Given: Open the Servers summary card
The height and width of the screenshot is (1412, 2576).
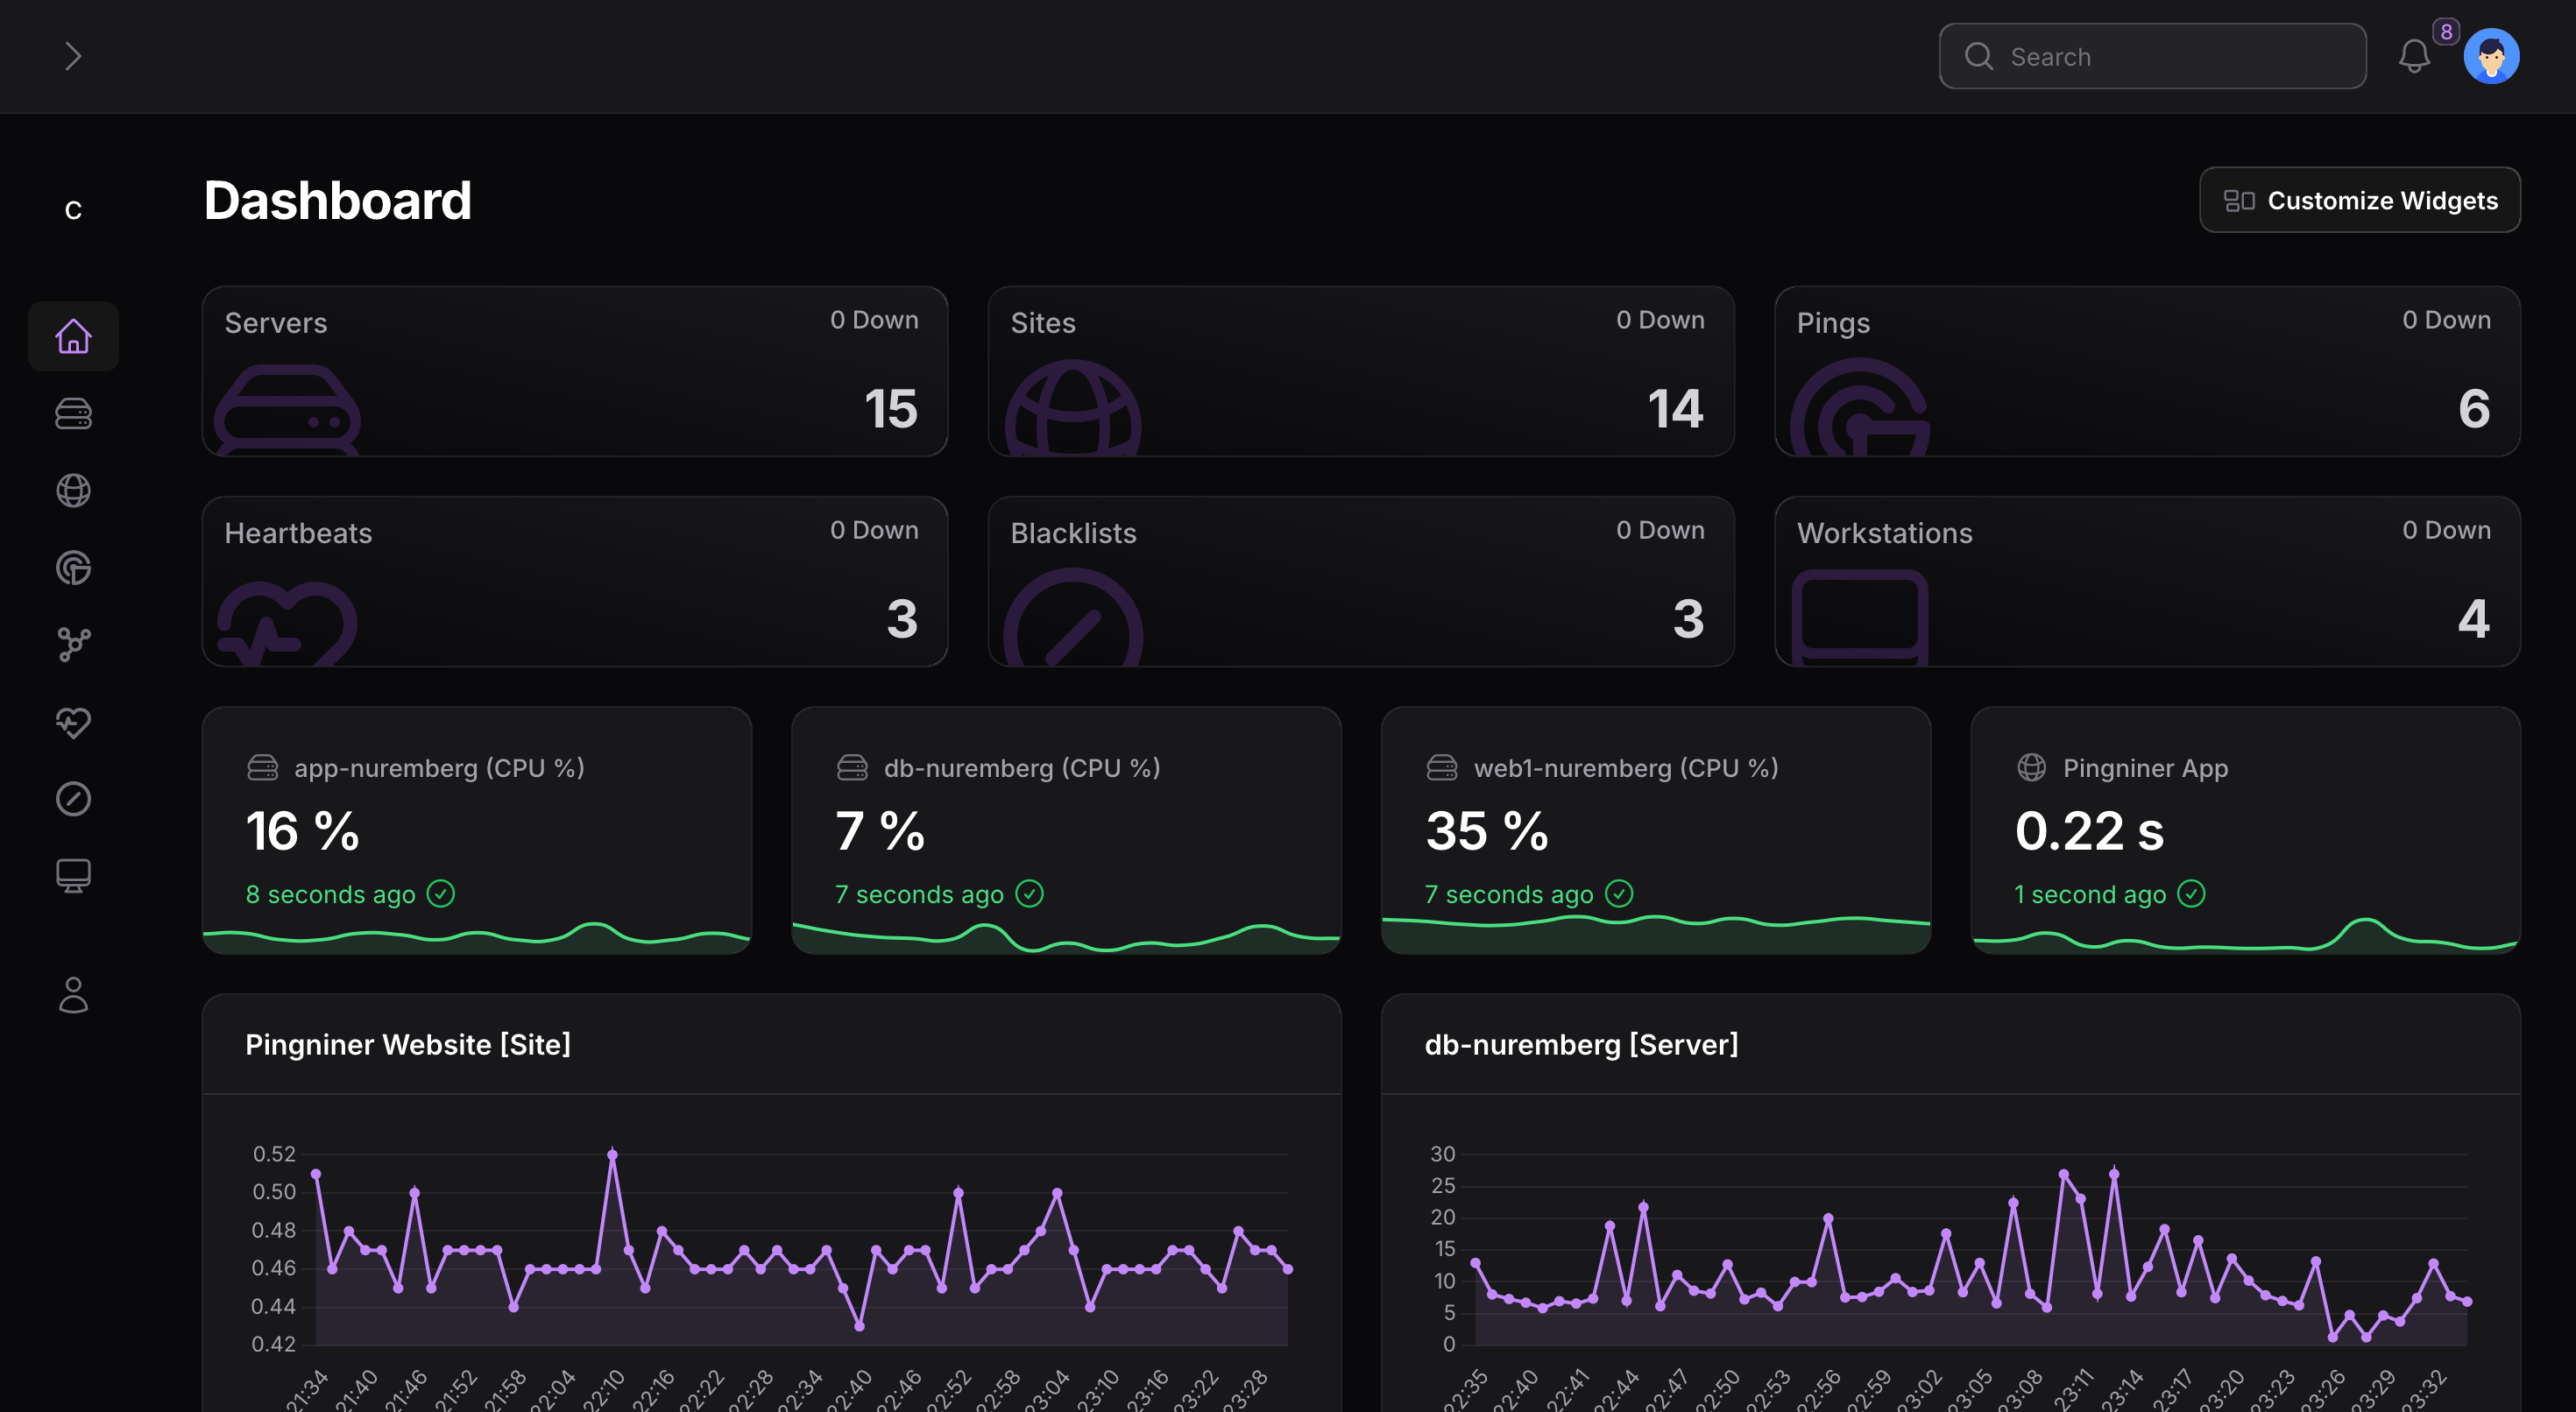Looking at the screenshot, I should [574, 371].
